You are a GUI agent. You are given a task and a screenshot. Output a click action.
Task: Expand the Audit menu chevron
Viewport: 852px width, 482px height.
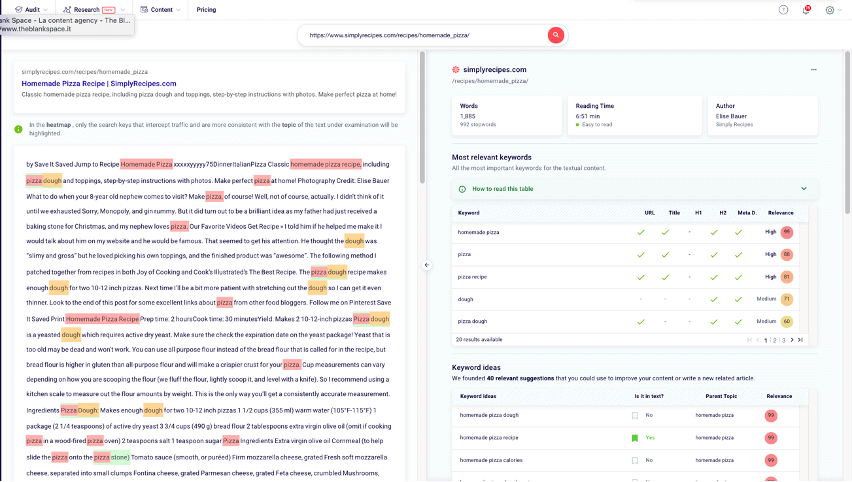(46, 10)
